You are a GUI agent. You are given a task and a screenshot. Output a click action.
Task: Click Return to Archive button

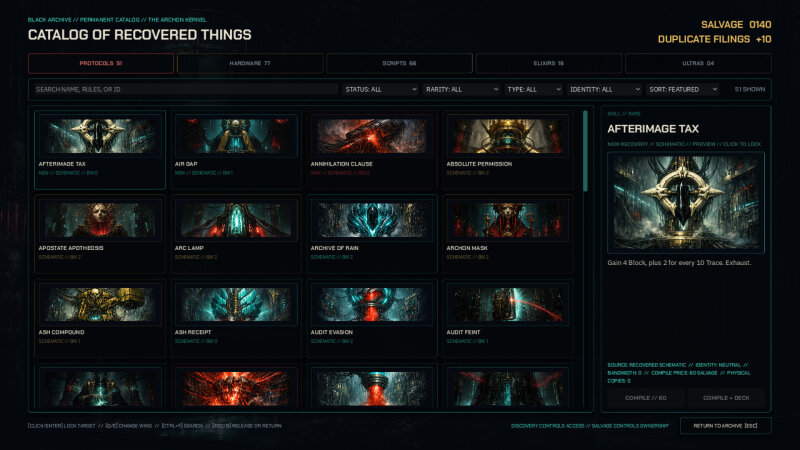pos(726,426)
